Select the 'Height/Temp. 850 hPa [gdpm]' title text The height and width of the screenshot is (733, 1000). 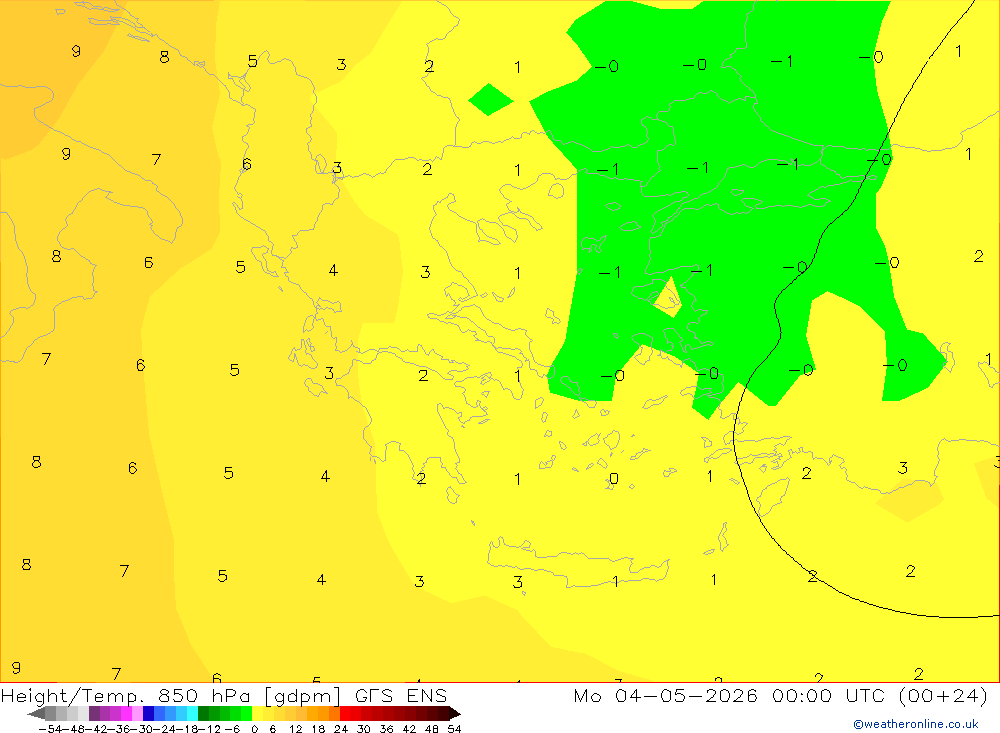click(171, 695)
